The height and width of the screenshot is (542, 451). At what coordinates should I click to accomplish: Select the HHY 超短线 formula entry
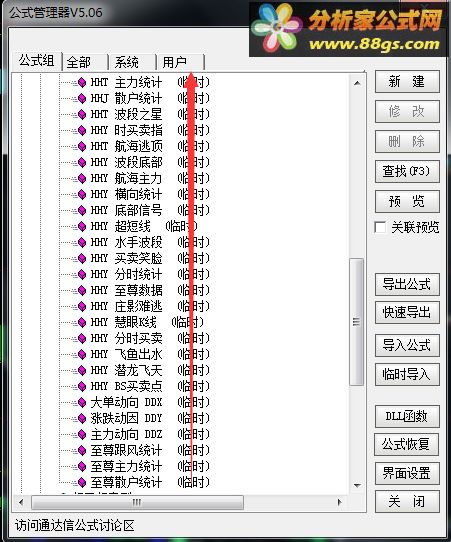144,226
